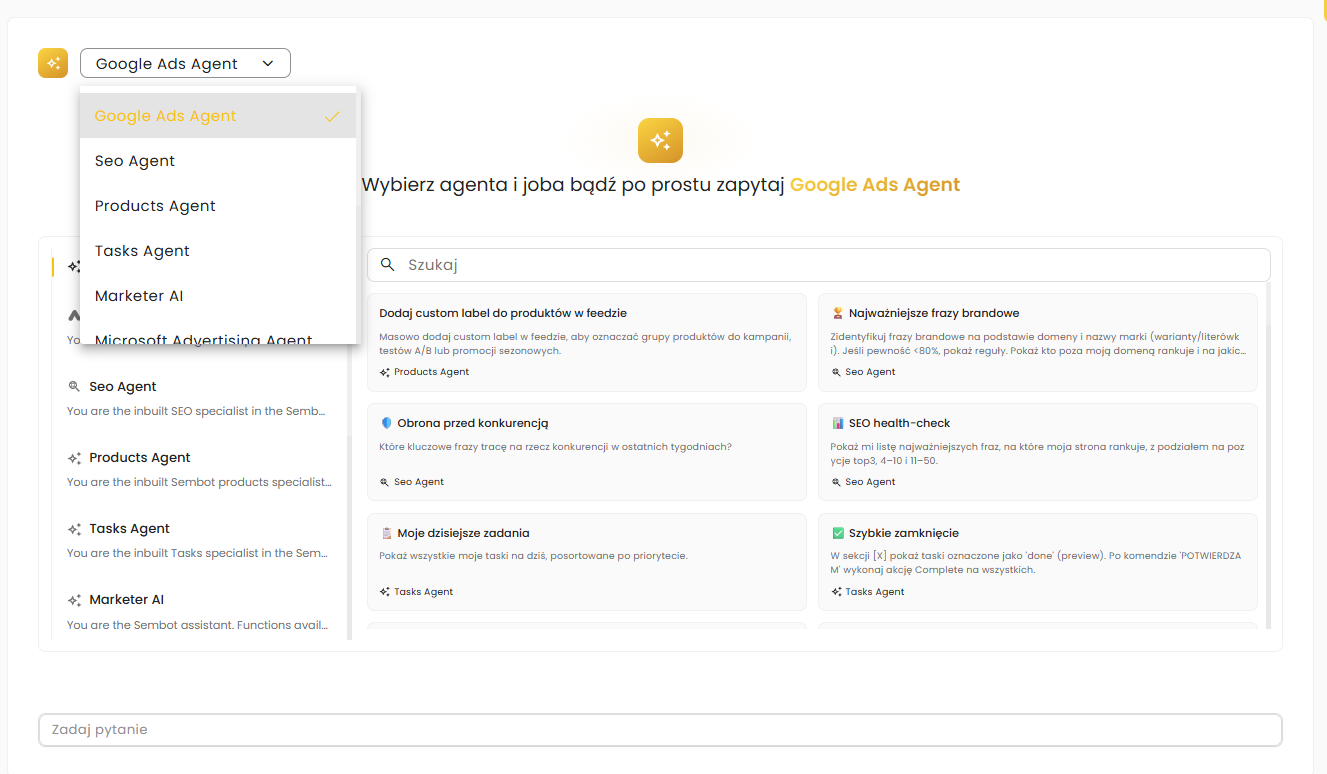
Task: Open the Dodaj custom label do produktów w feedzie card
Action: point(587,342)
